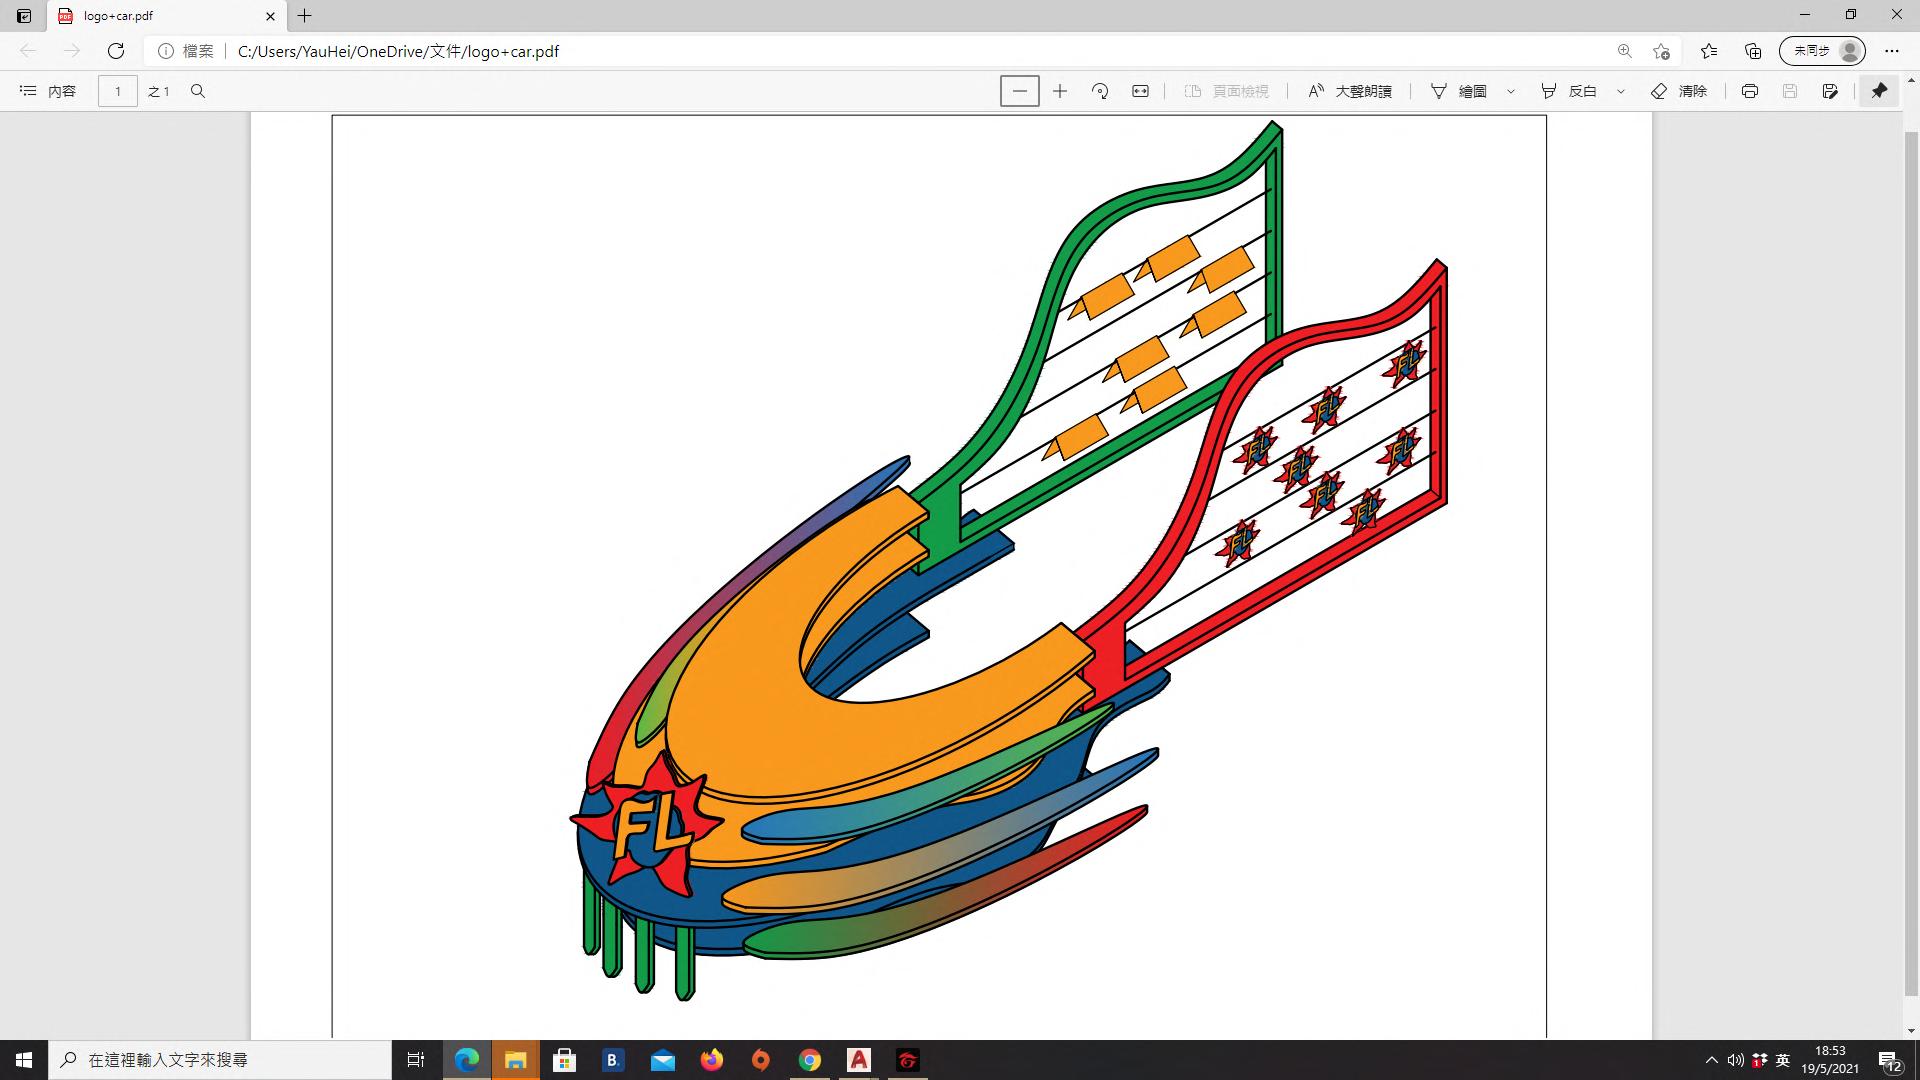This screenshot has height=1080, width=1920.
Task: Rotate the PDF page
Action: (1100, 91)
